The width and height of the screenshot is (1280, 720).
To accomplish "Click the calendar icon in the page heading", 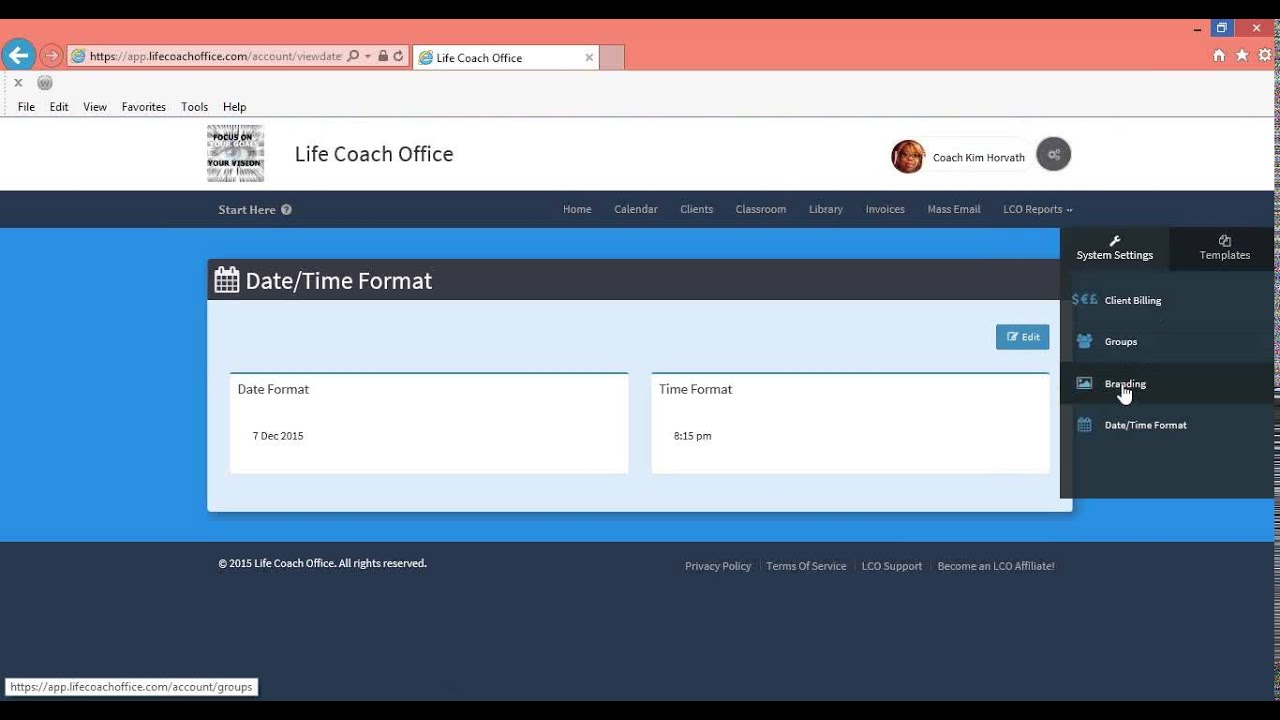I will point(227,280).
